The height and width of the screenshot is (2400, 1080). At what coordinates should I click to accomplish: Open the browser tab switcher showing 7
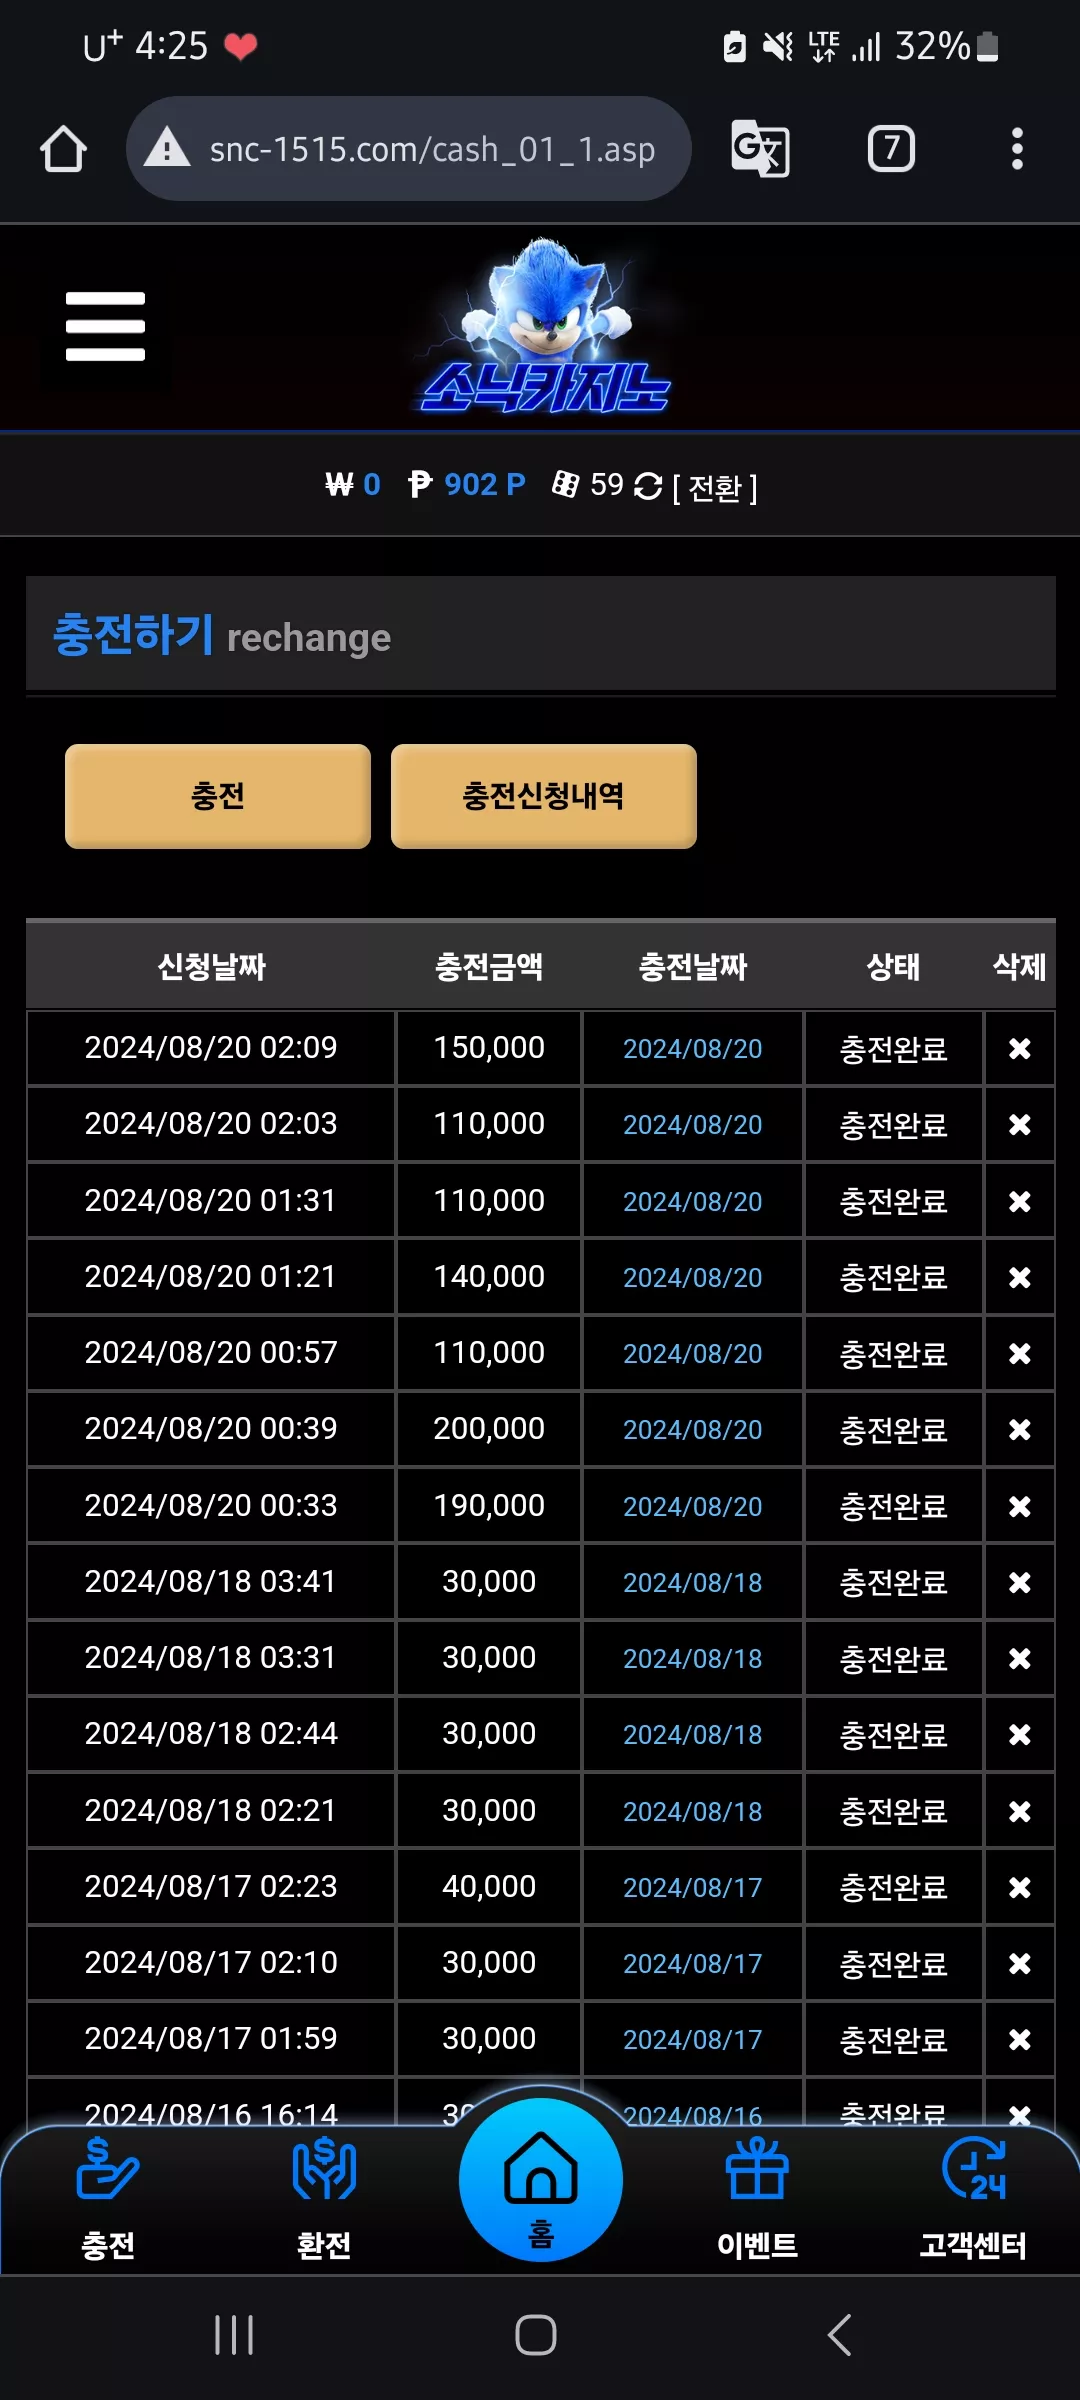[891, 149]
